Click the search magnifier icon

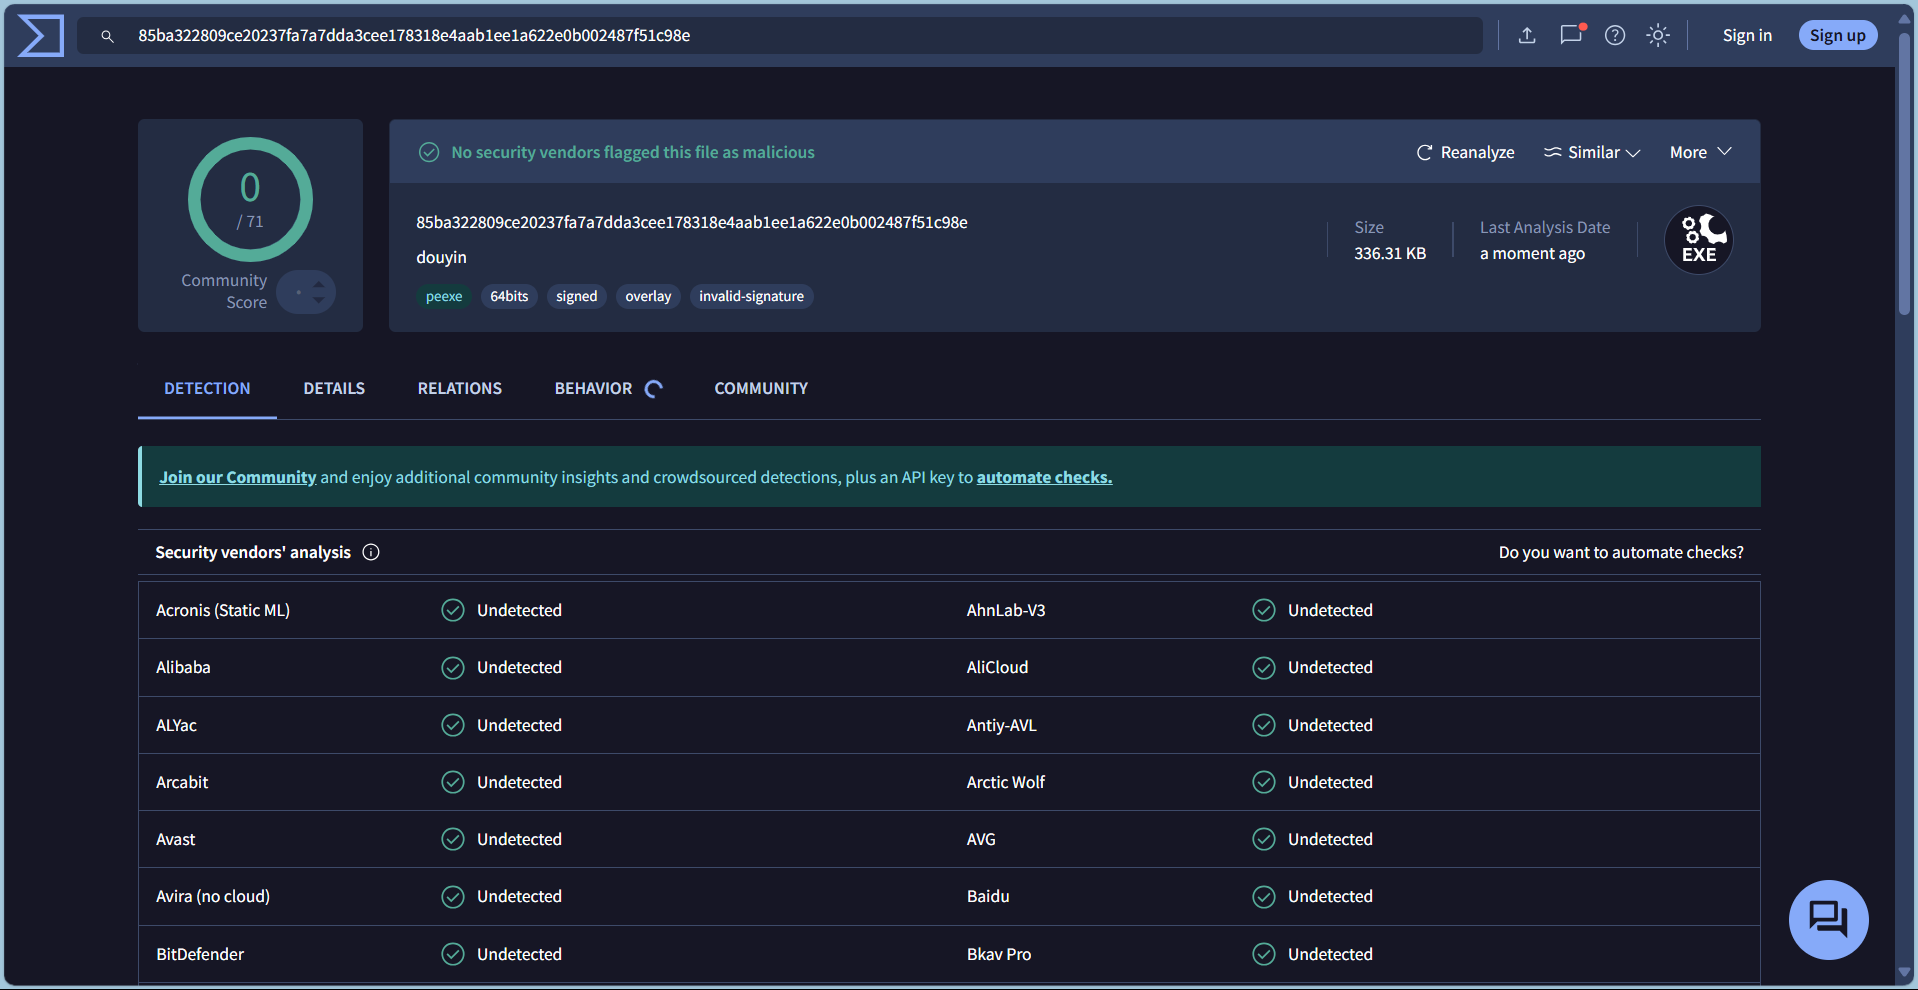(x=108, y=36)
